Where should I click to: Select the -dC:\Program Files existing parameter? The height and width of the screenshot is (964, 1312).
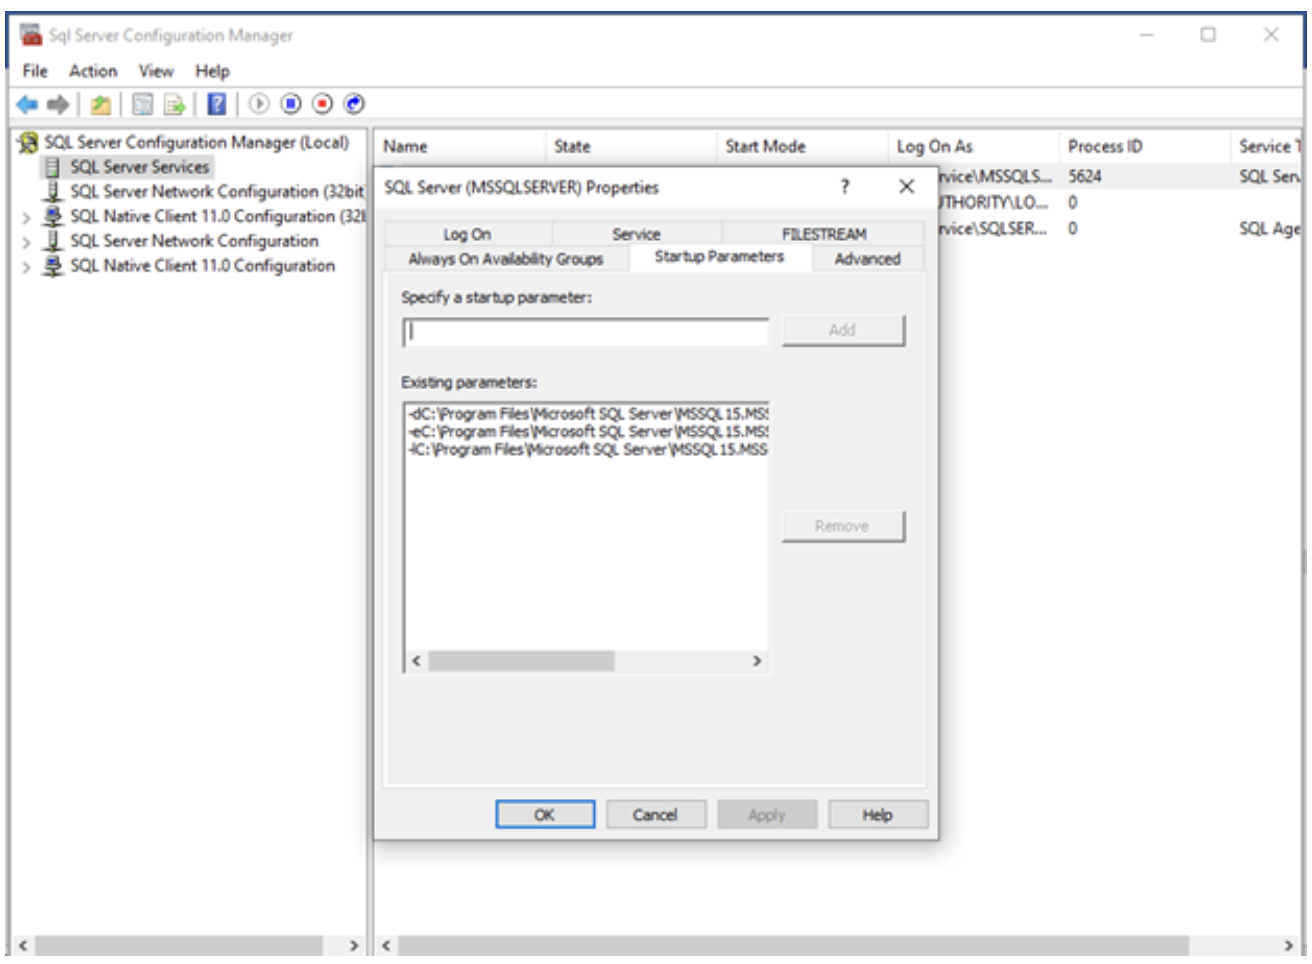(x=588, y=414)
